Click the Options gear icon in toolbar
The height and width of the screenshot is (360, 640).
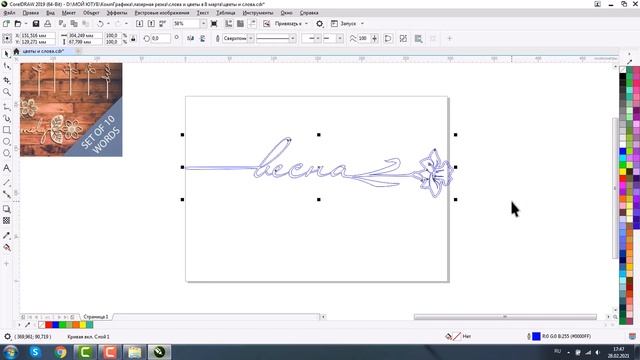coord(320,24)
